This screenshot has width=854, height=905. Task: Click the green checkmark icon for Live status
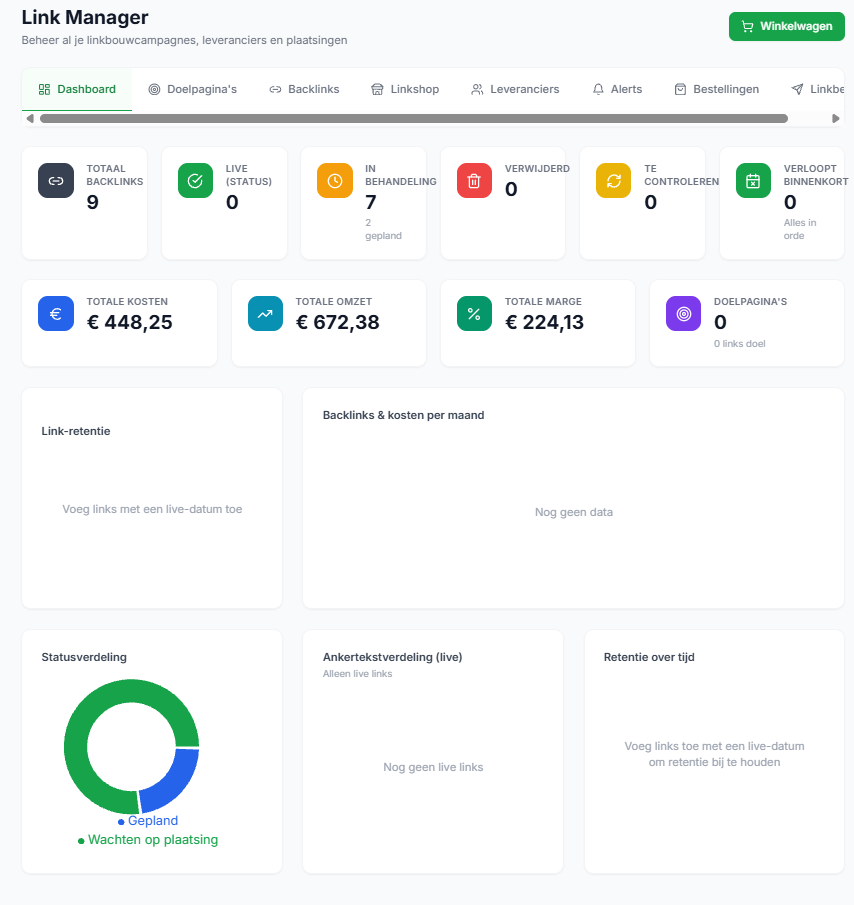[x=196, y=181]
